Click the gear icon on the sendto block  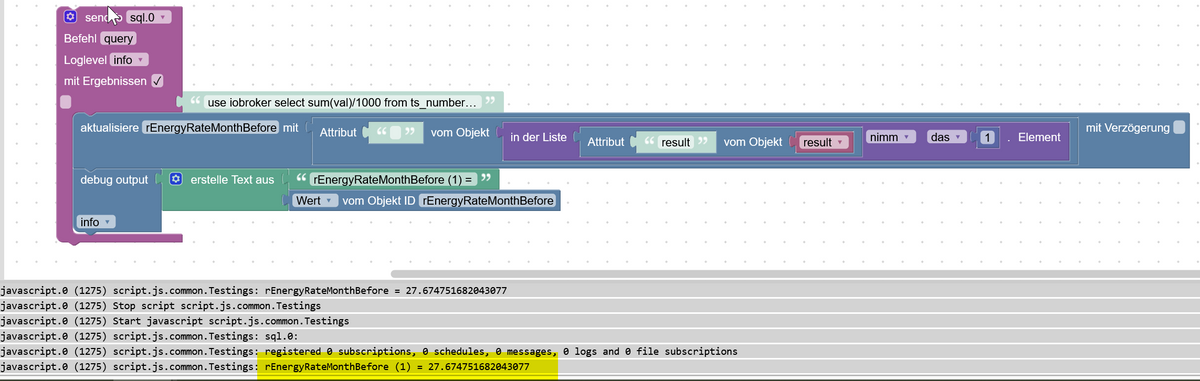[x=69, y=18]
